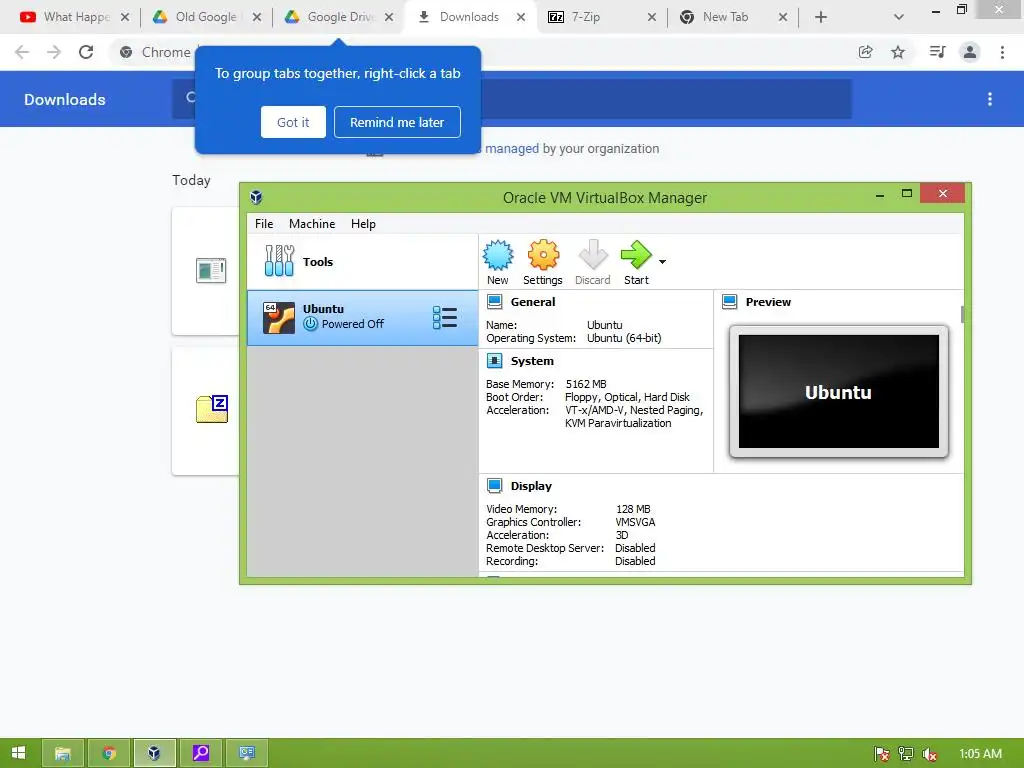The image size is (1024, 768).
Task: Open the Help menu in VirtualBox
Action: point(363,223)
